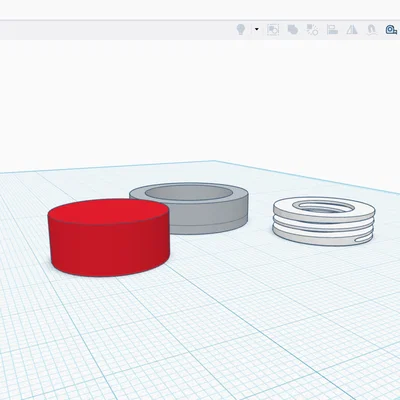Image resolution: width=400 pixels, height=400 pixels.
Task: Open the small dropdown arrow beside lightbulb
Action: tap(257, 29)
